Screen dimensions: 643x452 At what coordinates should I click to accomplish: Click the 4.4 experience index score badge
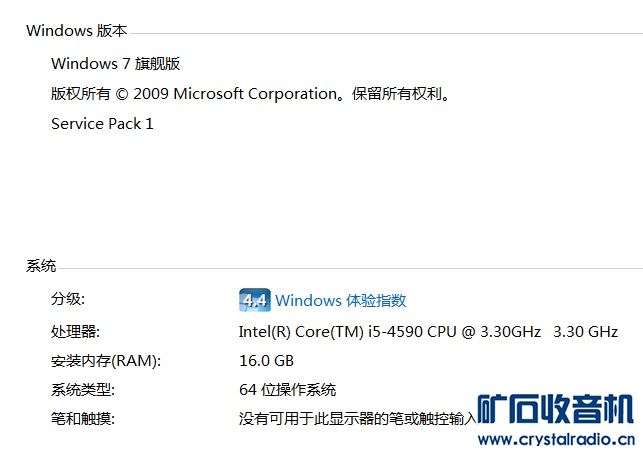[254, 300]
